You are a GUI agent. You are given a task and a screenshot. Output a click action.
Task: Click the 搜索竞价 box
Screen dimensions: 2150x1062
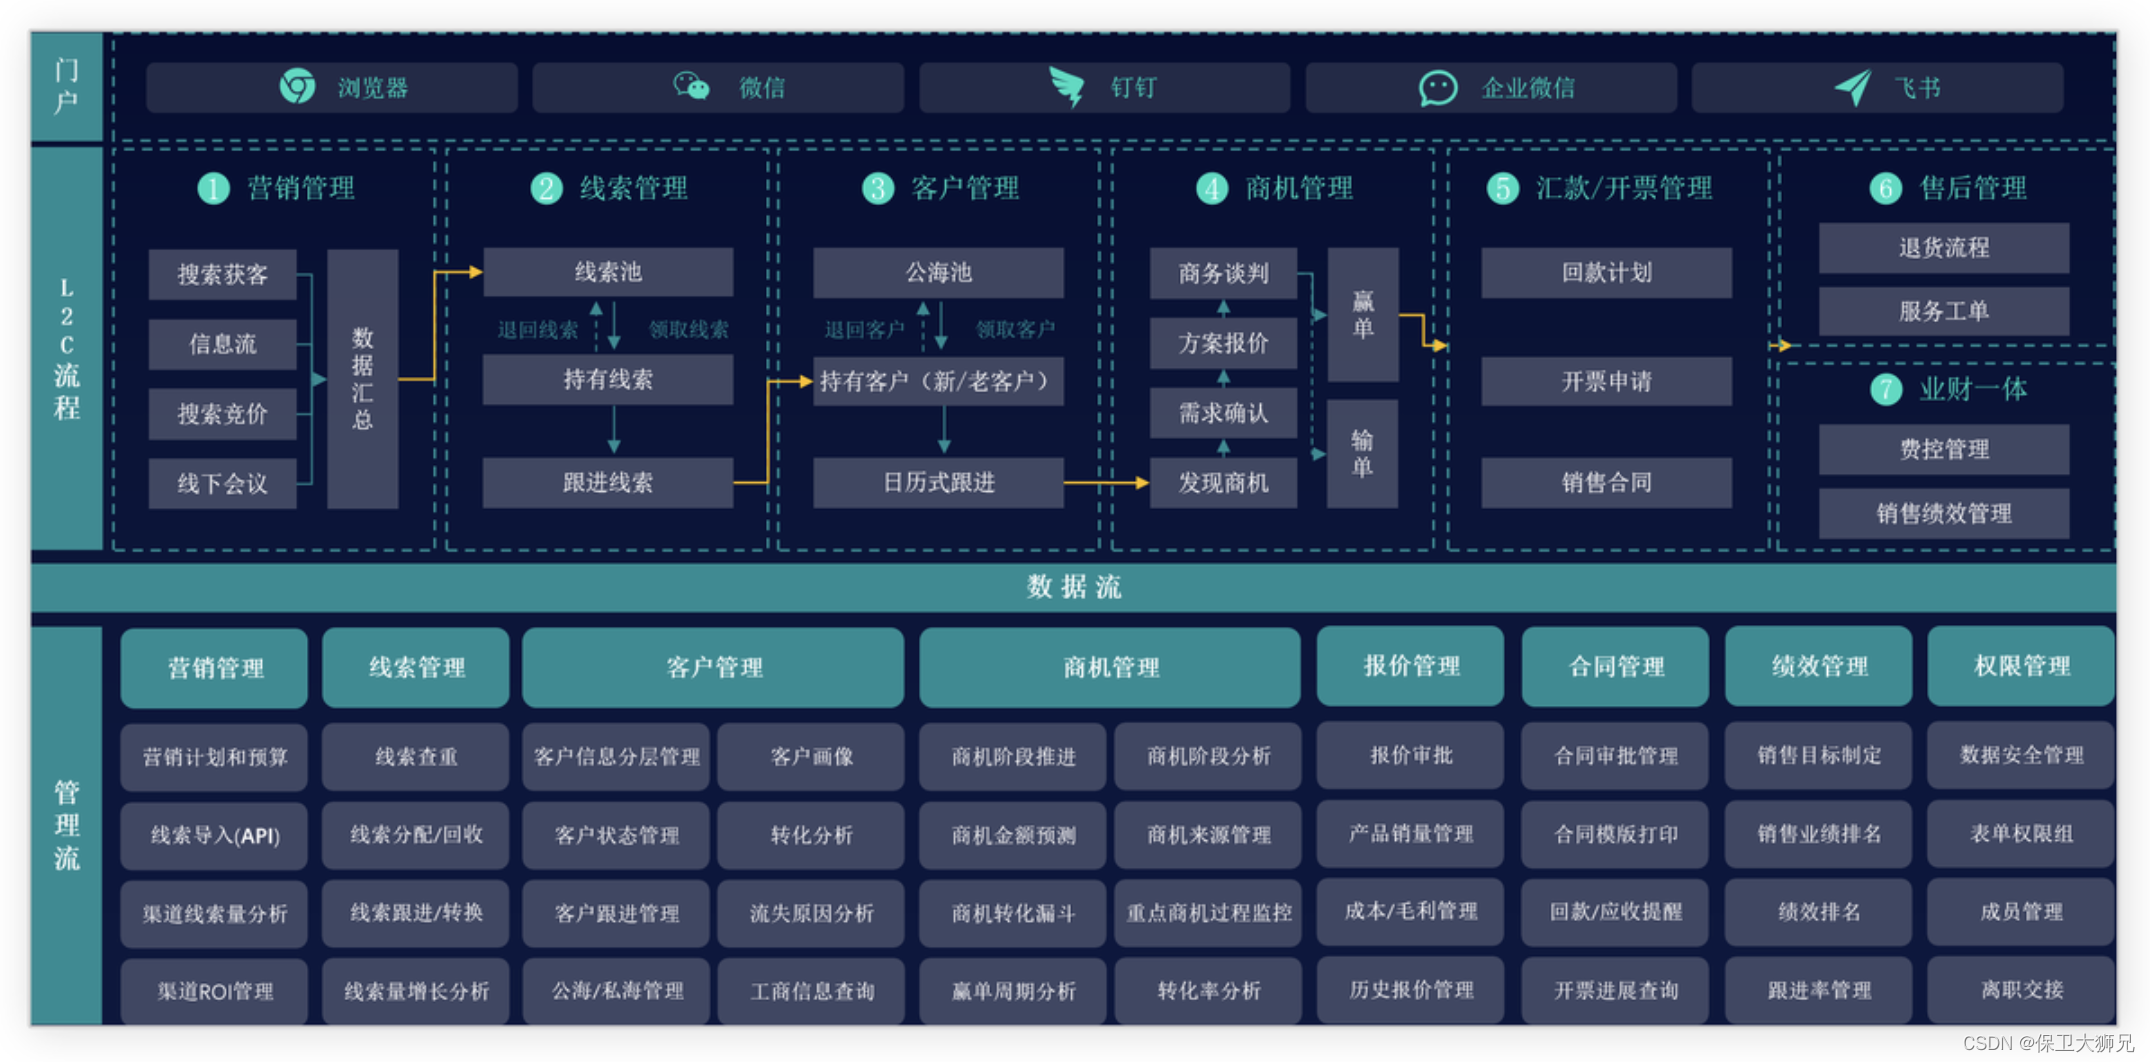tap(222, 414)
